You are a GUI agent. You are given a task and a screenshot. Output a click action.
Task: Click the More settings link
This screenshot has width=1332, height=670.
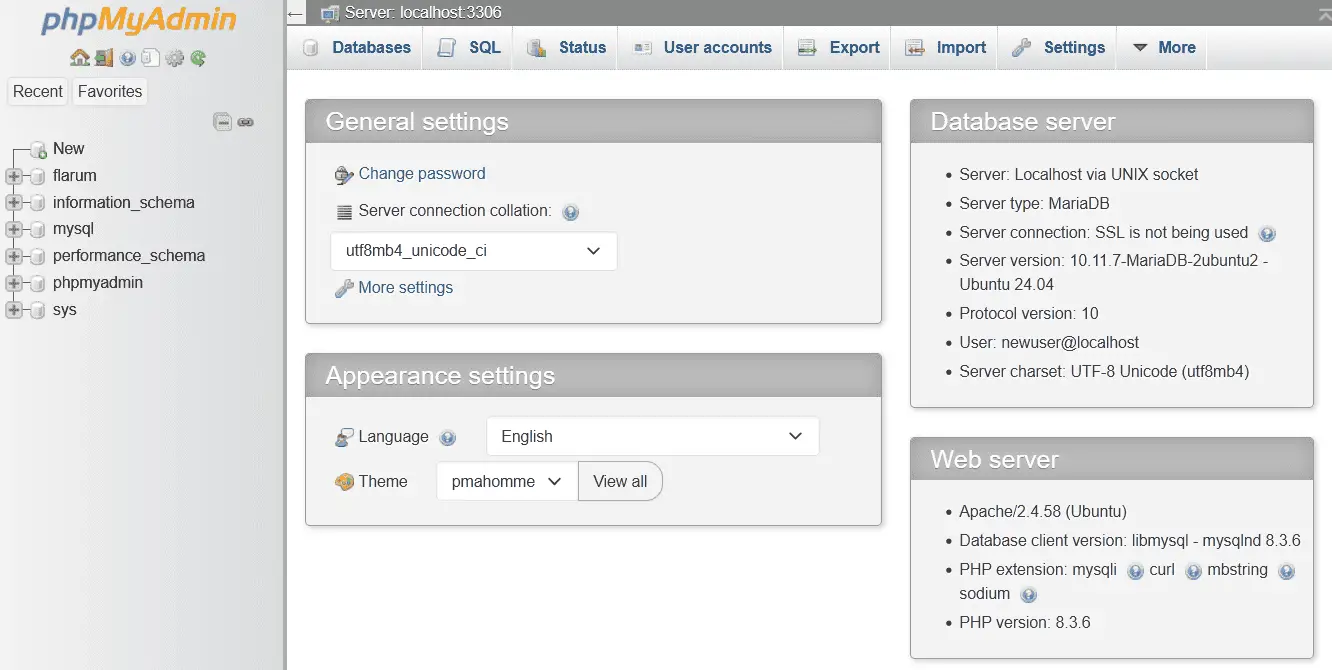point(406,287)
